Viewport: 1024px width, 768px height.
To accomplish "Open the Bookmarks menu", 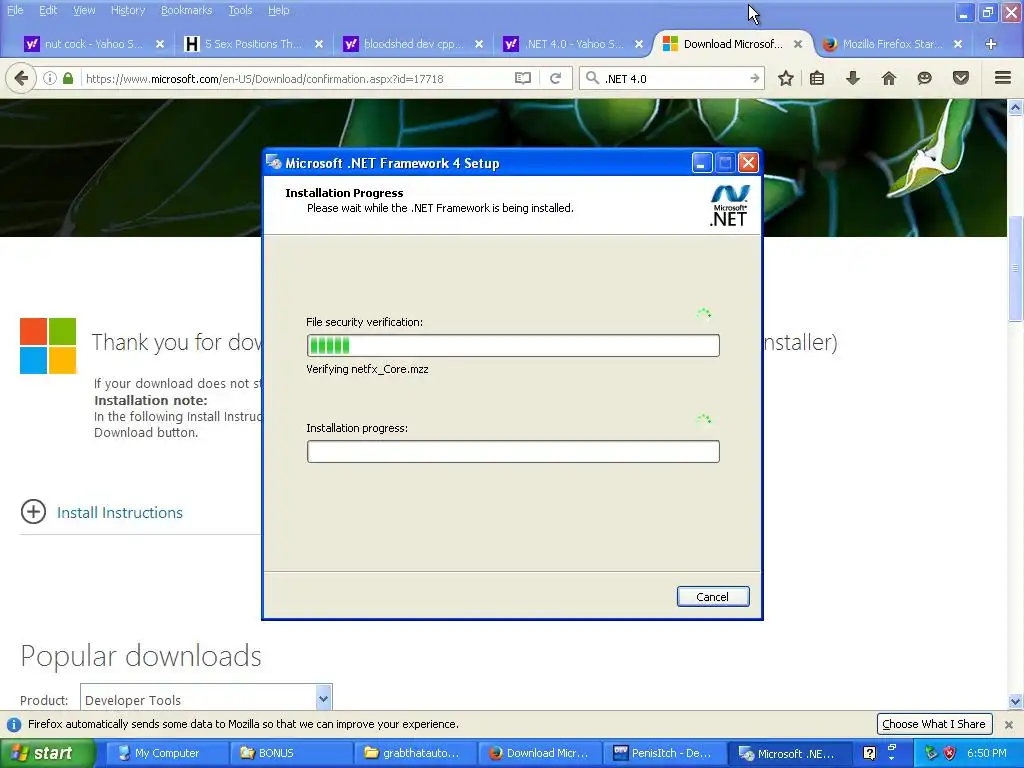I will tap(186, 10).
